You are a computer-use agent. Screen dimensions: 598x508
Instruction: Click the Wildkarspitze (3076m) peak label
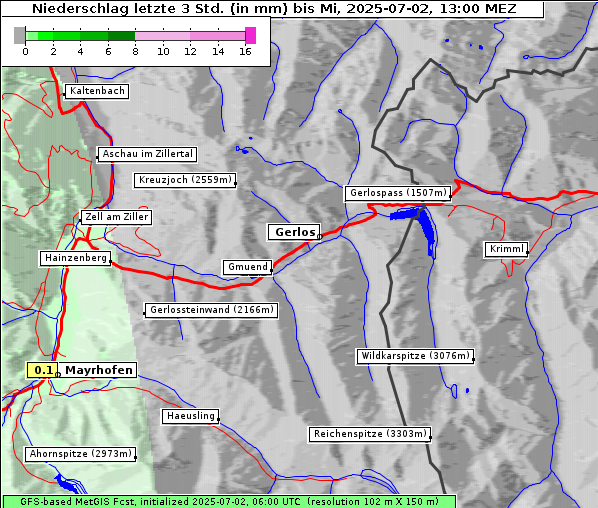[x=415, y=356]
